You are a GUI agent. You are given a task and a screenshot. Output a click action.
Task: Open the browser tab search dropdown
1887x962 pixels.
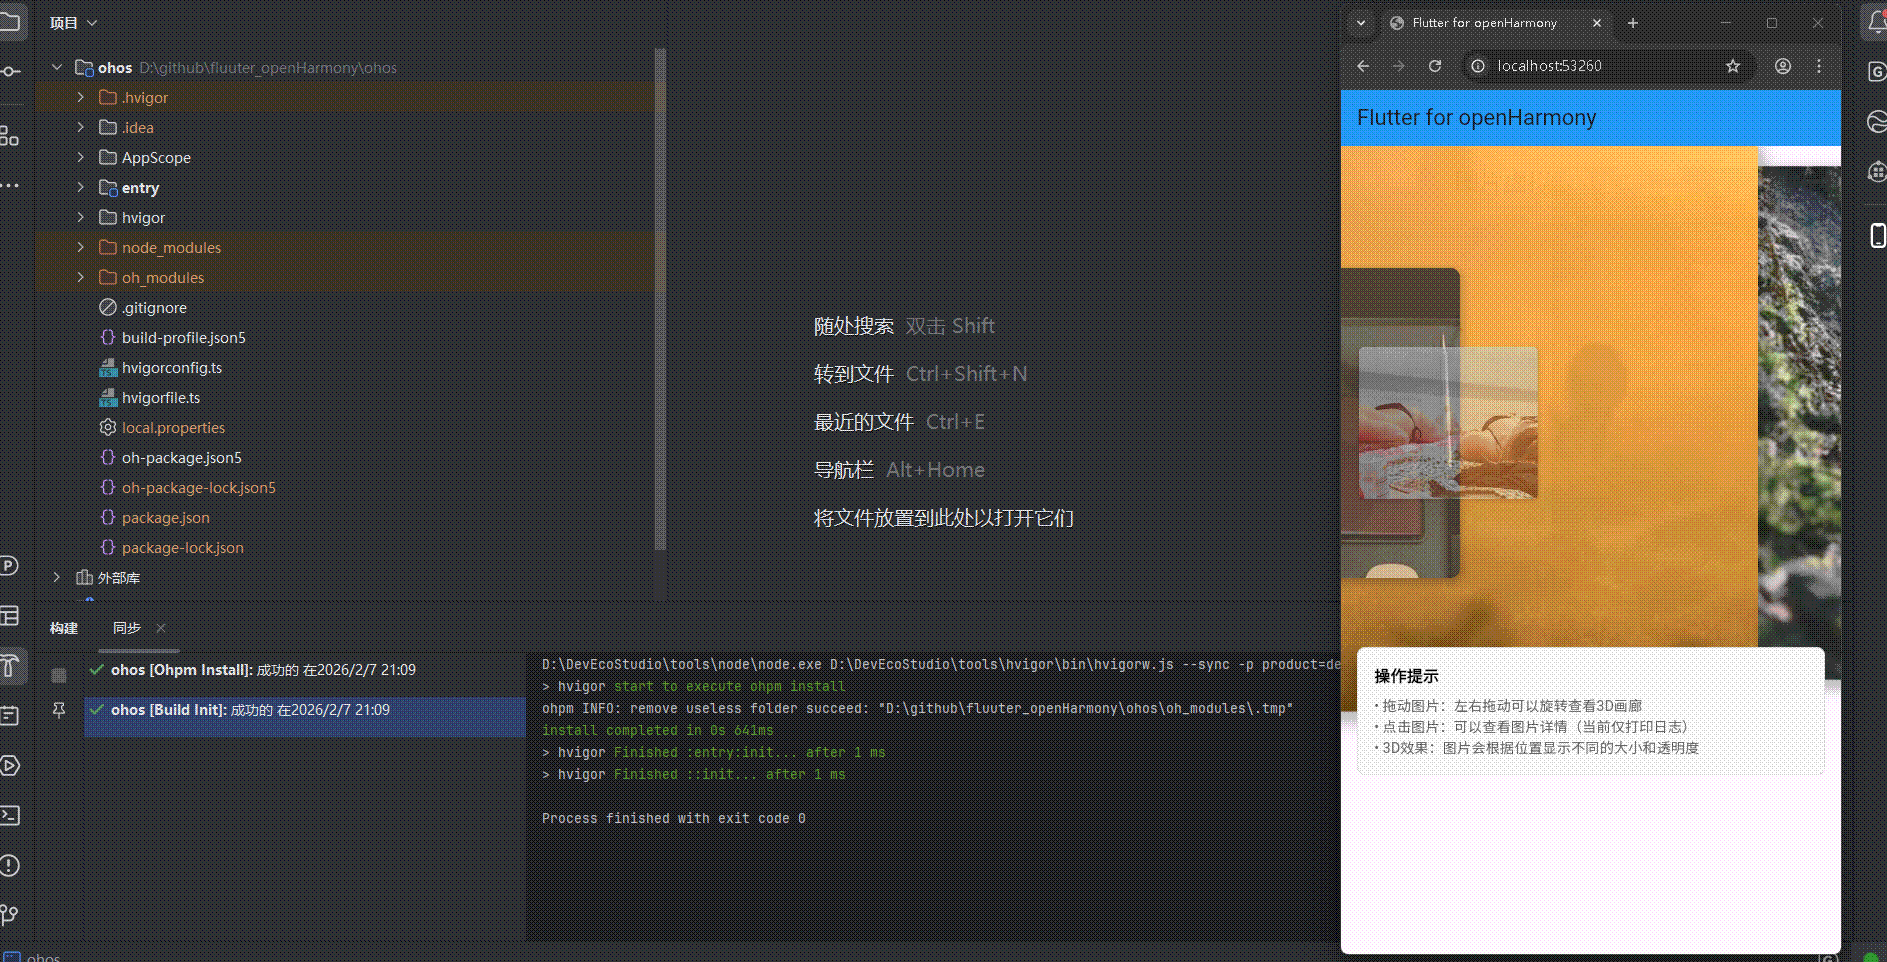click(1361, 23)
